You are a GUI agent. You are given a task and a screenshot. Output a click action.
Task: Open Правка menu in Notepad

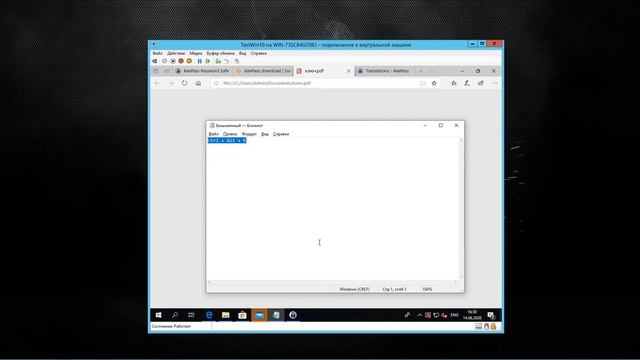(x=230, y=134)
